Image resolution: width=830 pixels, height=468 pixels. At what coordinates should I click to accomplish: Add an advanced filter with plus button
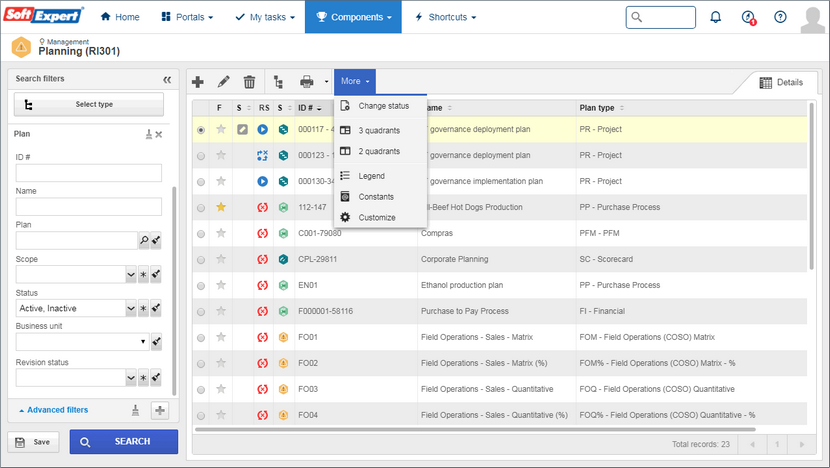(160, 410)
